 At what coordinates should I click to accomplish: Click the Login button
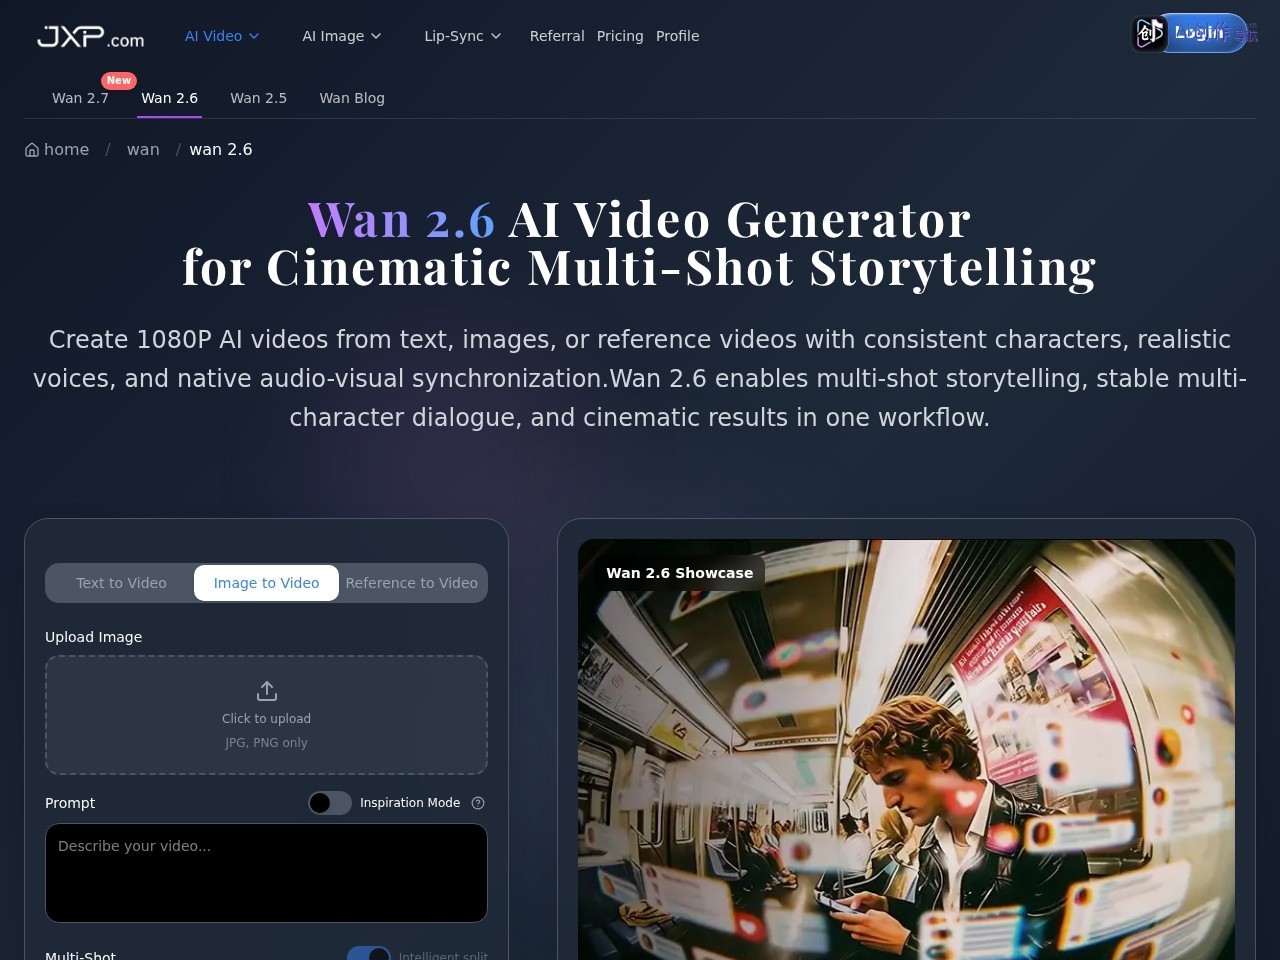click(1200, 33)
